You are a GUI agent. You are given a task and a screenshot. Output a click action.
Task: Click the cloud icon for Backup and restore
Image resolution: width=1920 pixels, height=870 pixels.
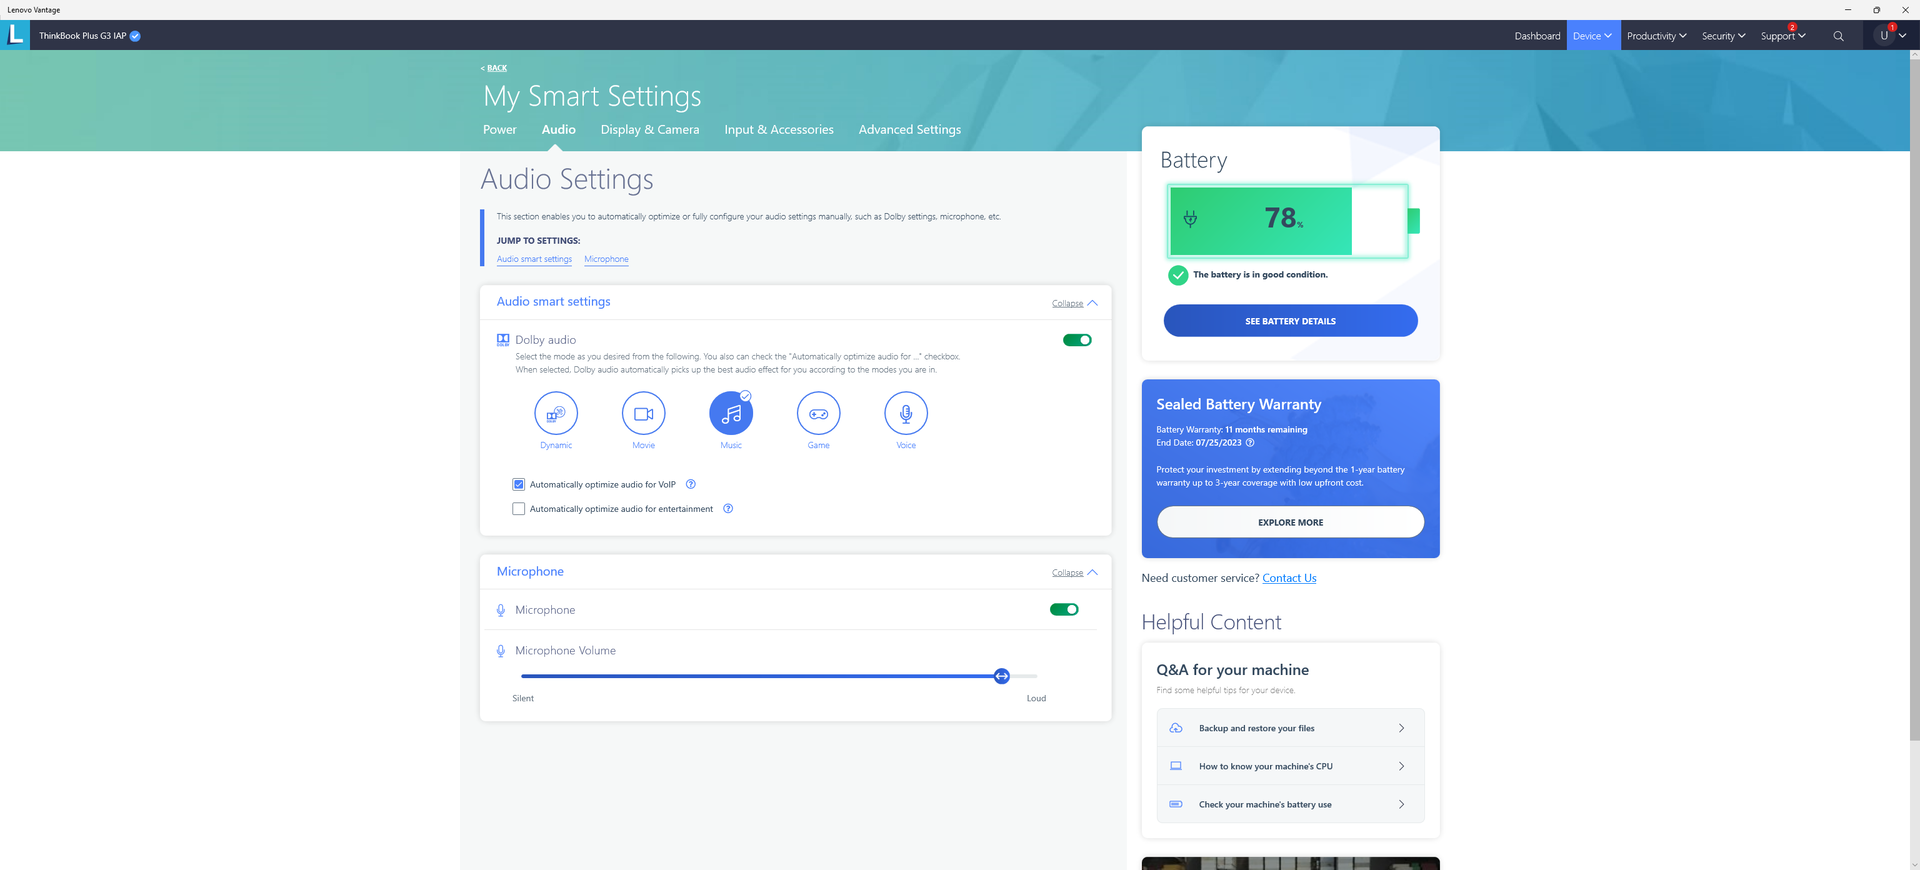coord(1176,728)
